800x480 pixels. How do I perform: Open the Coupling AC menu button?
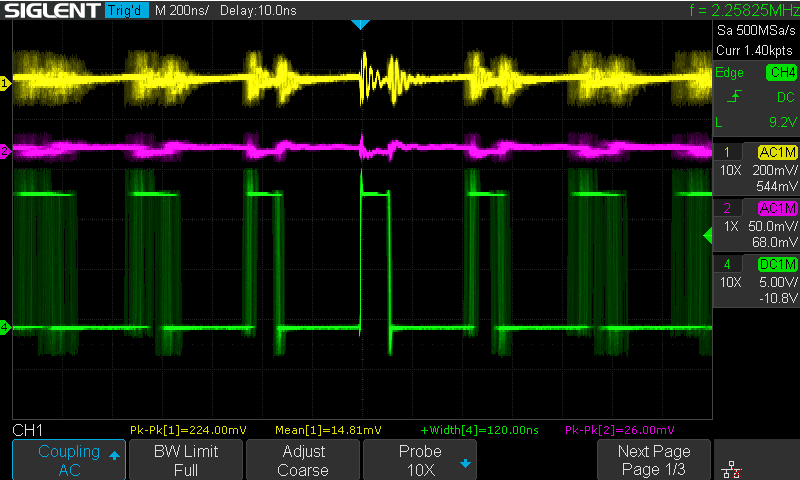(69, 460)
